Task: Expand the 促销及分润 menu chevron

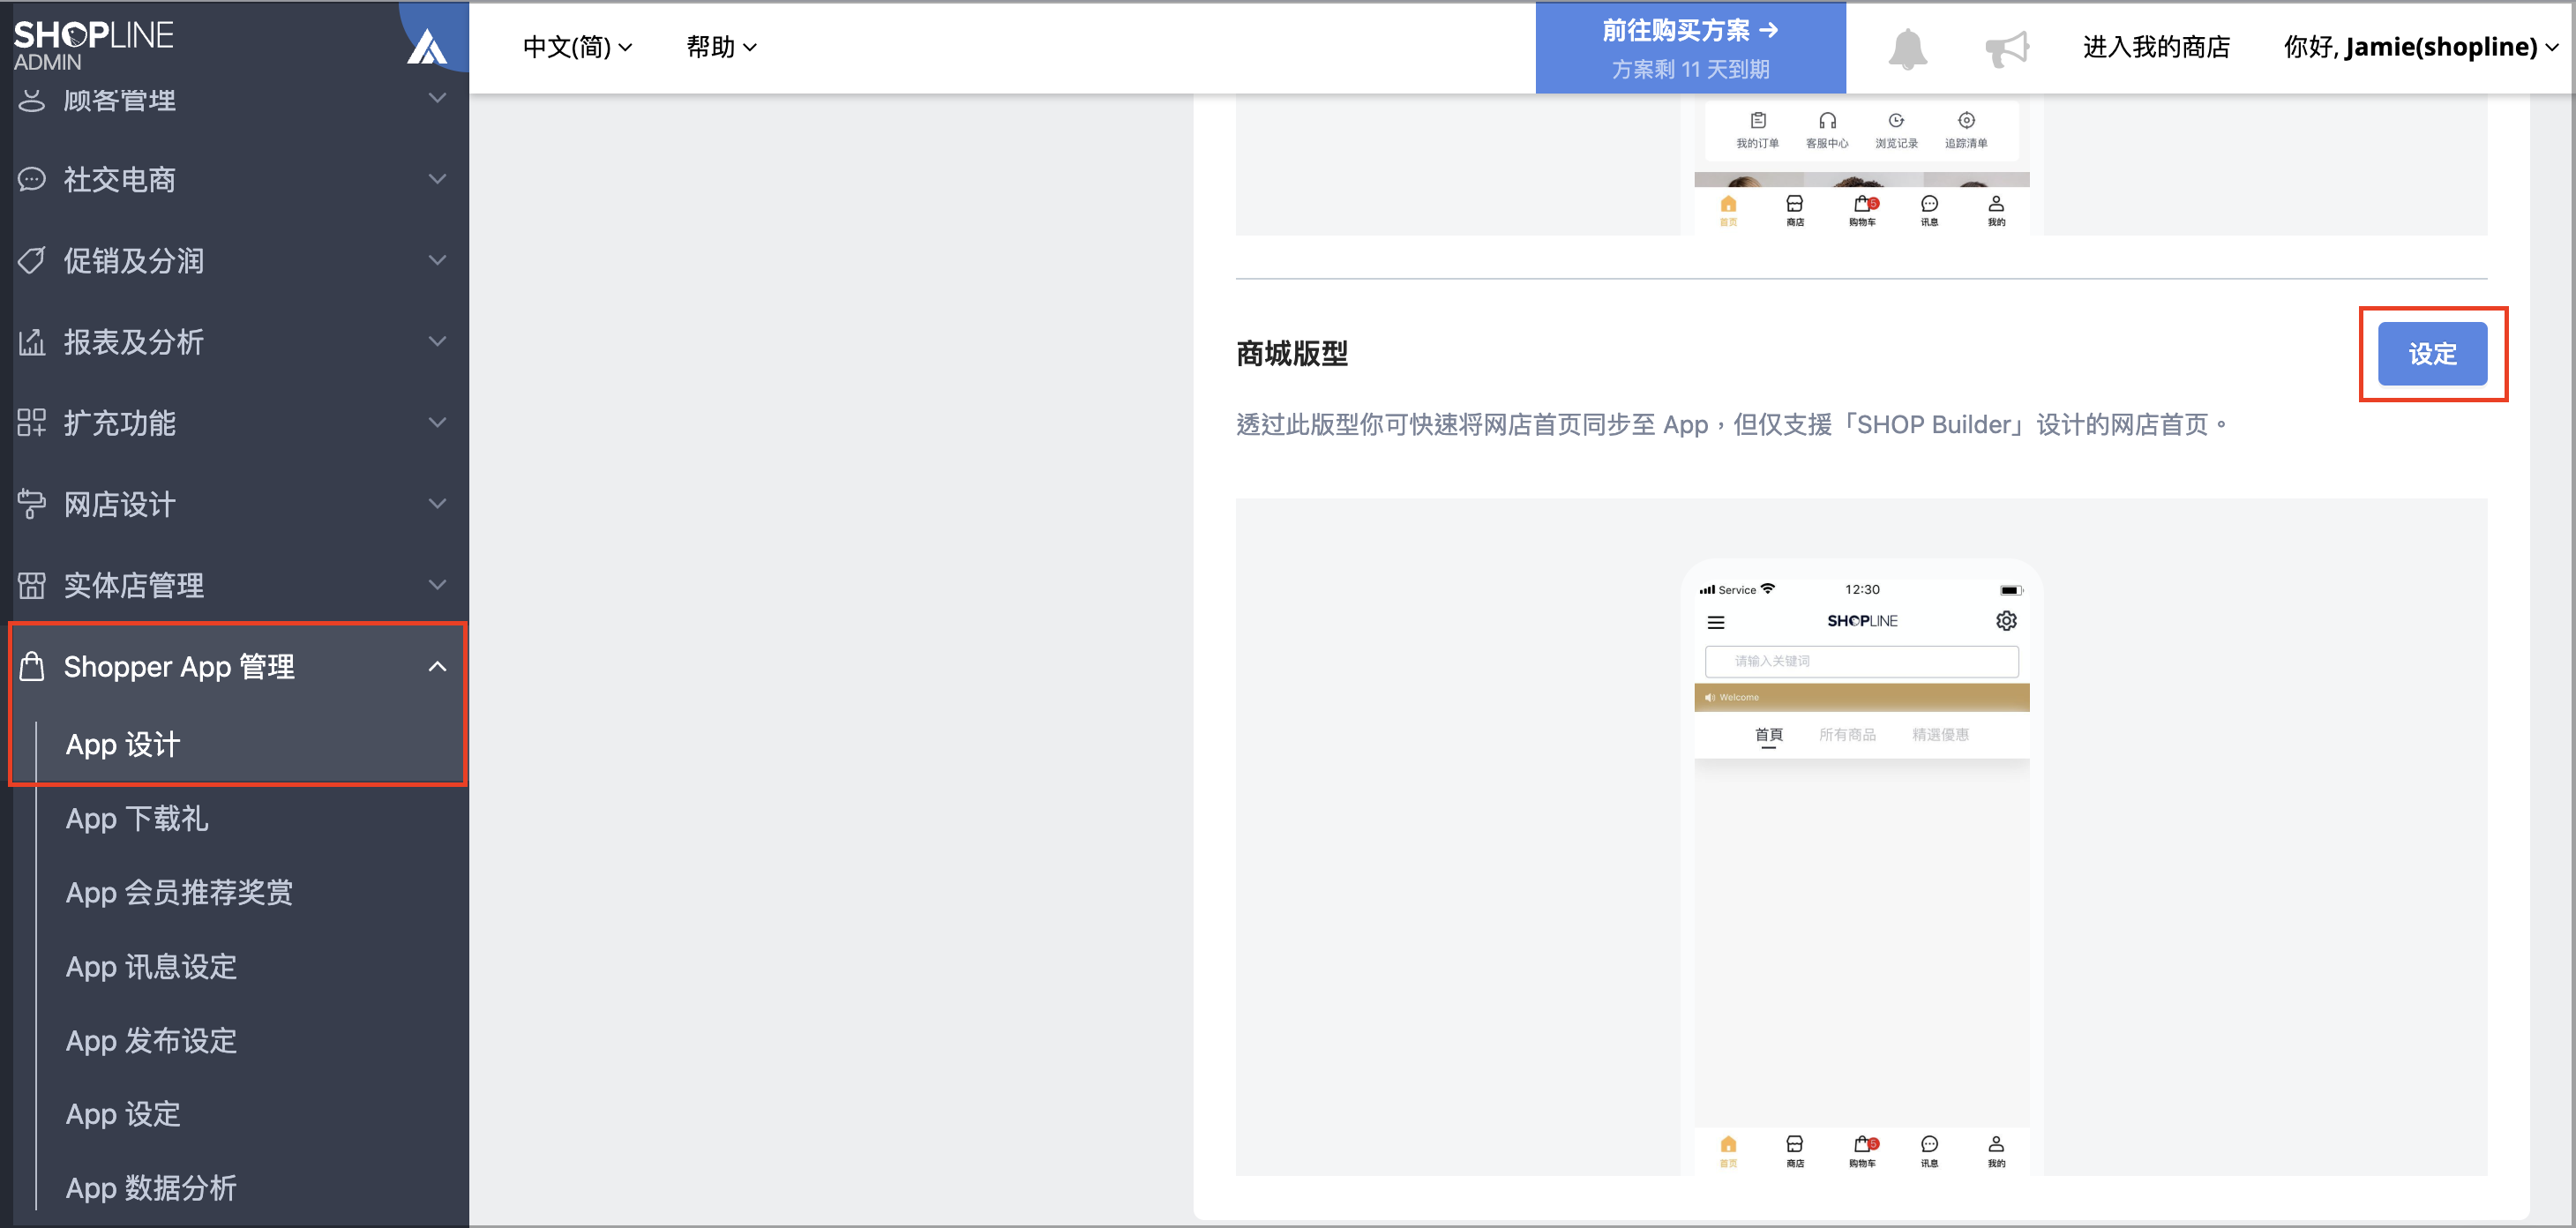Action: [x=437, y=260]
